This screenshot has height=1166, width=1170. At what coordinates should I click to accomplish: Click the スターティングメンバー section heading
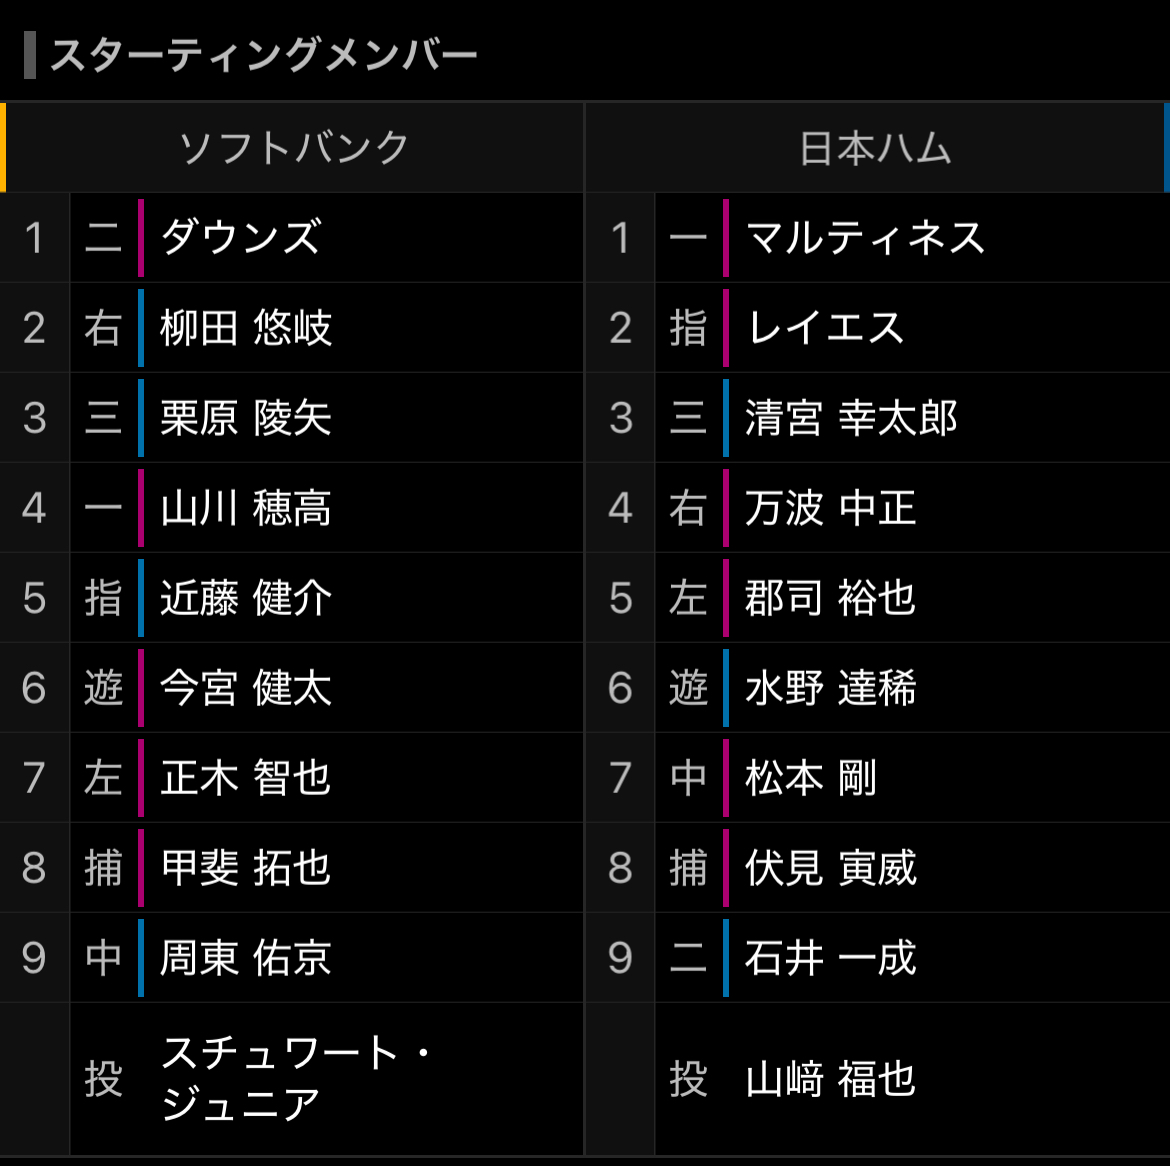[264, 55]
